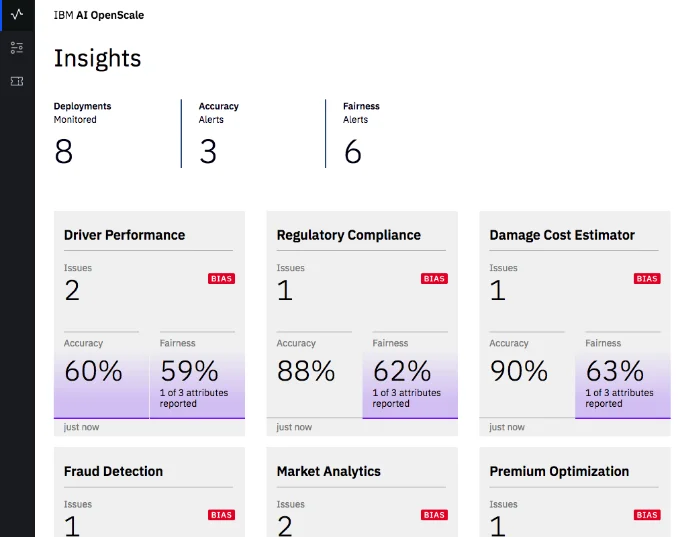
Task: Open the support ticket icon in sidebar
Action: pyautogui.click(x=17, y=81)
